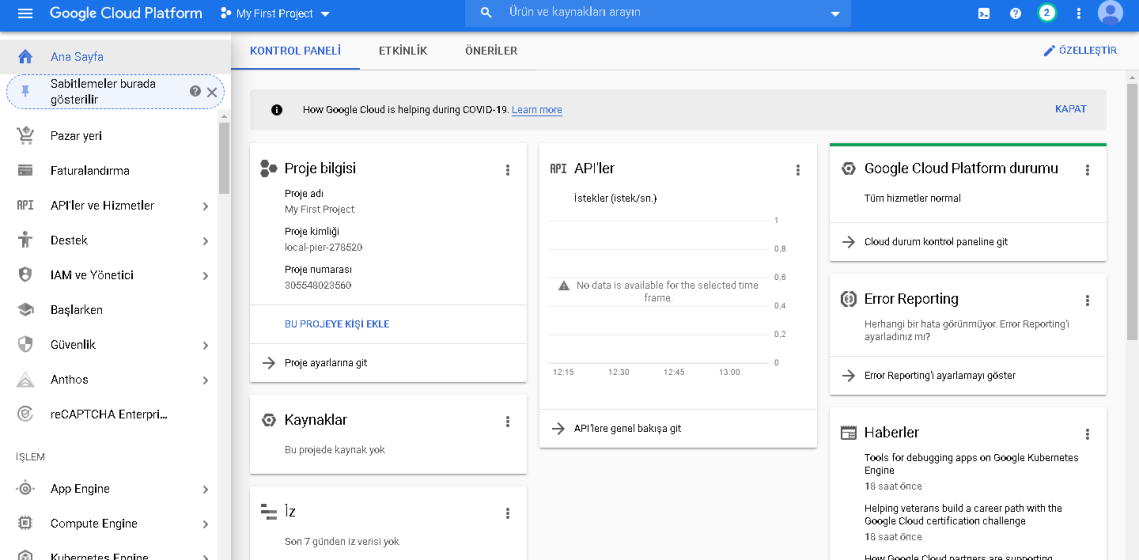1139x560 pixels.
Task: Open the top bar three-dot settings menu
Action: point(1079,14)
